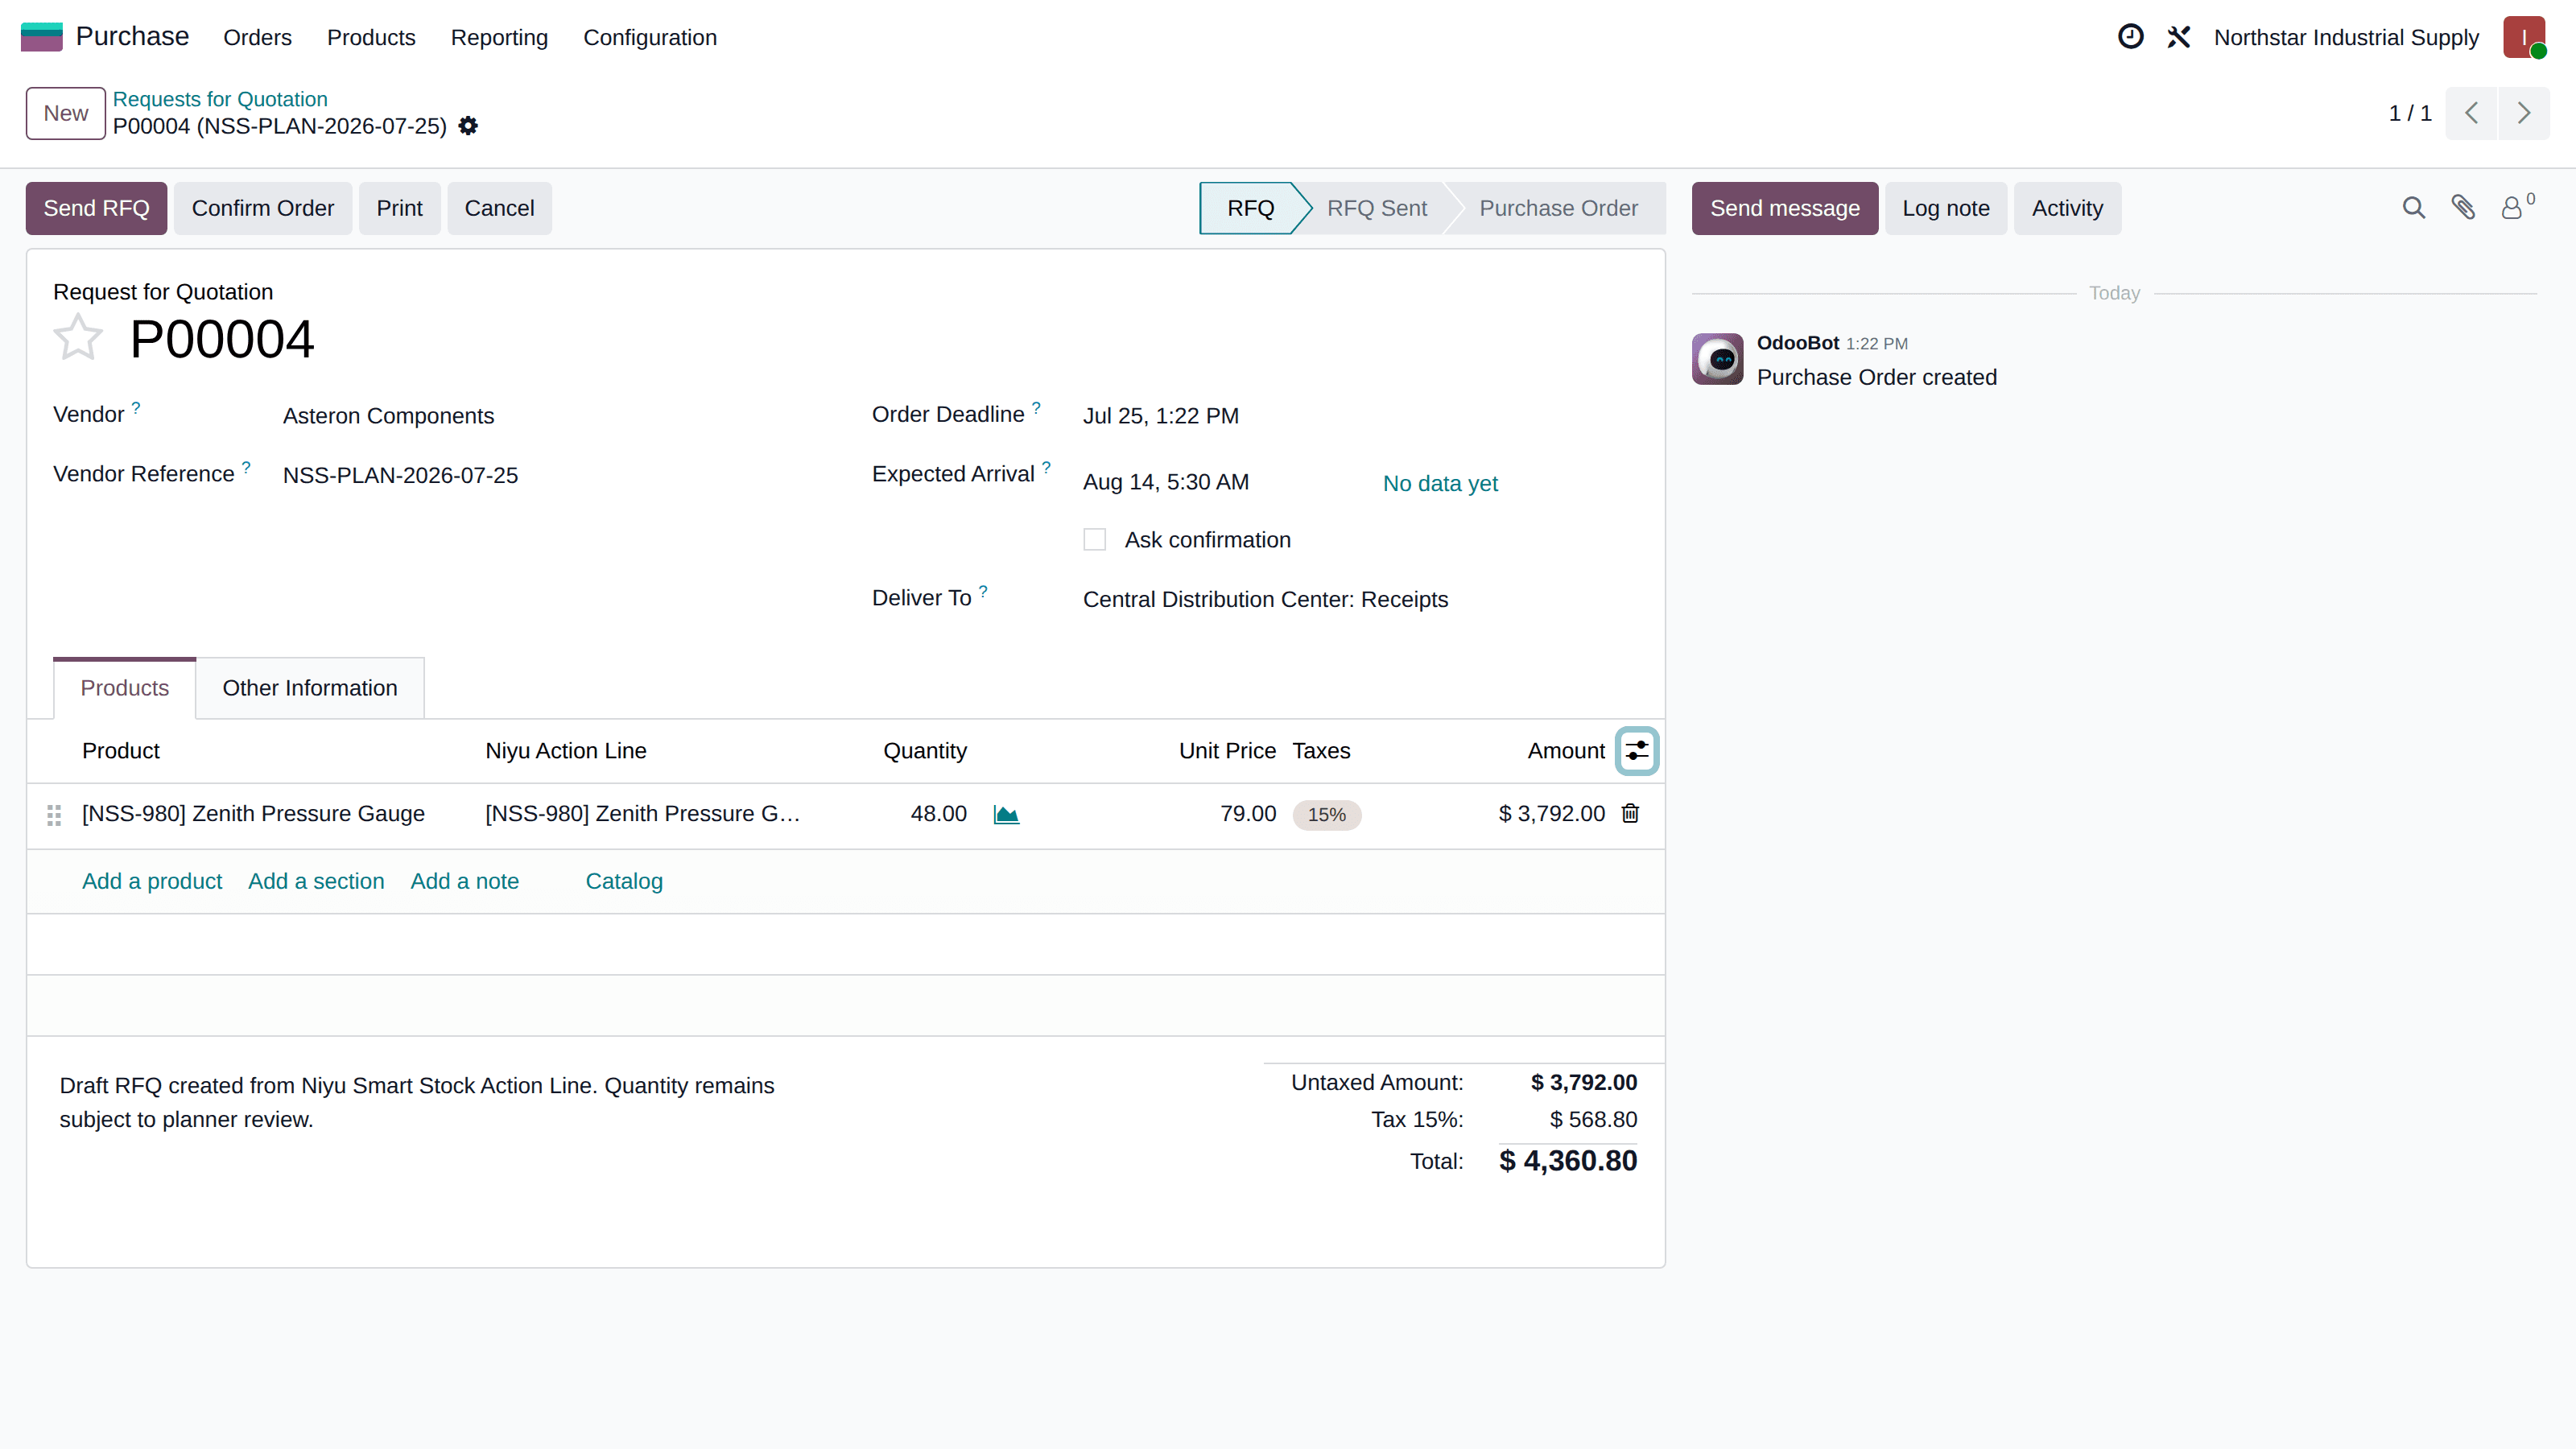Click the Amount column header
2576x1449 pixels.
point(1566,751)
